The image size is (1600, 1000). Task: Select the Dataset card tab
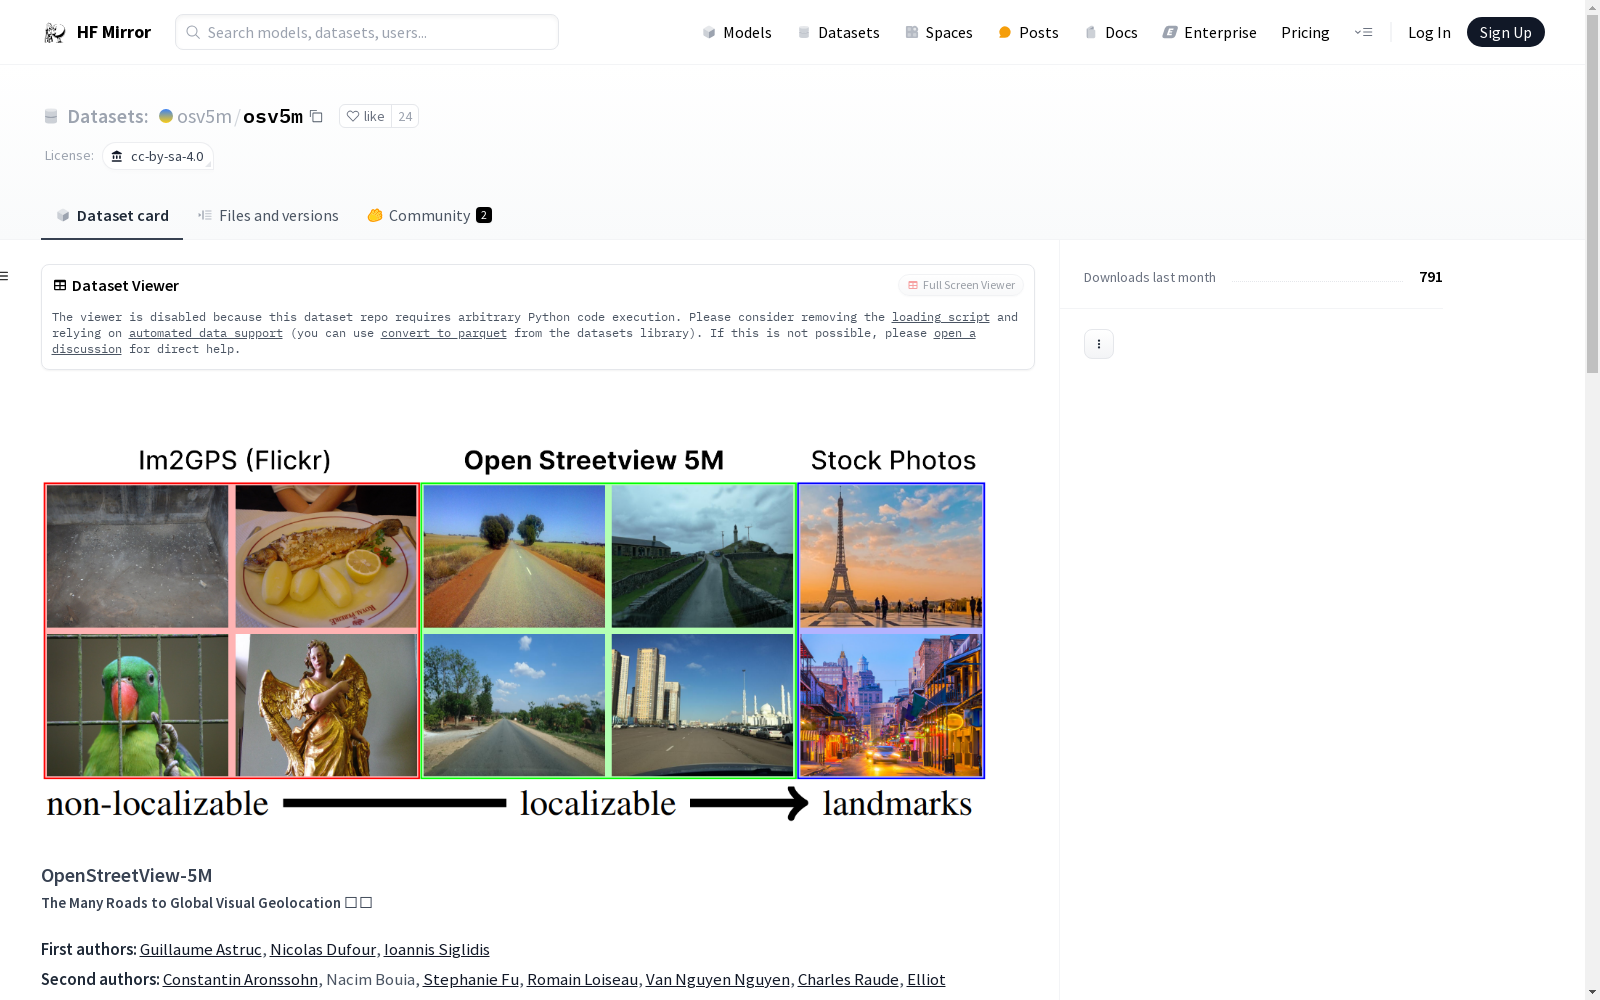tap(112, 215)
